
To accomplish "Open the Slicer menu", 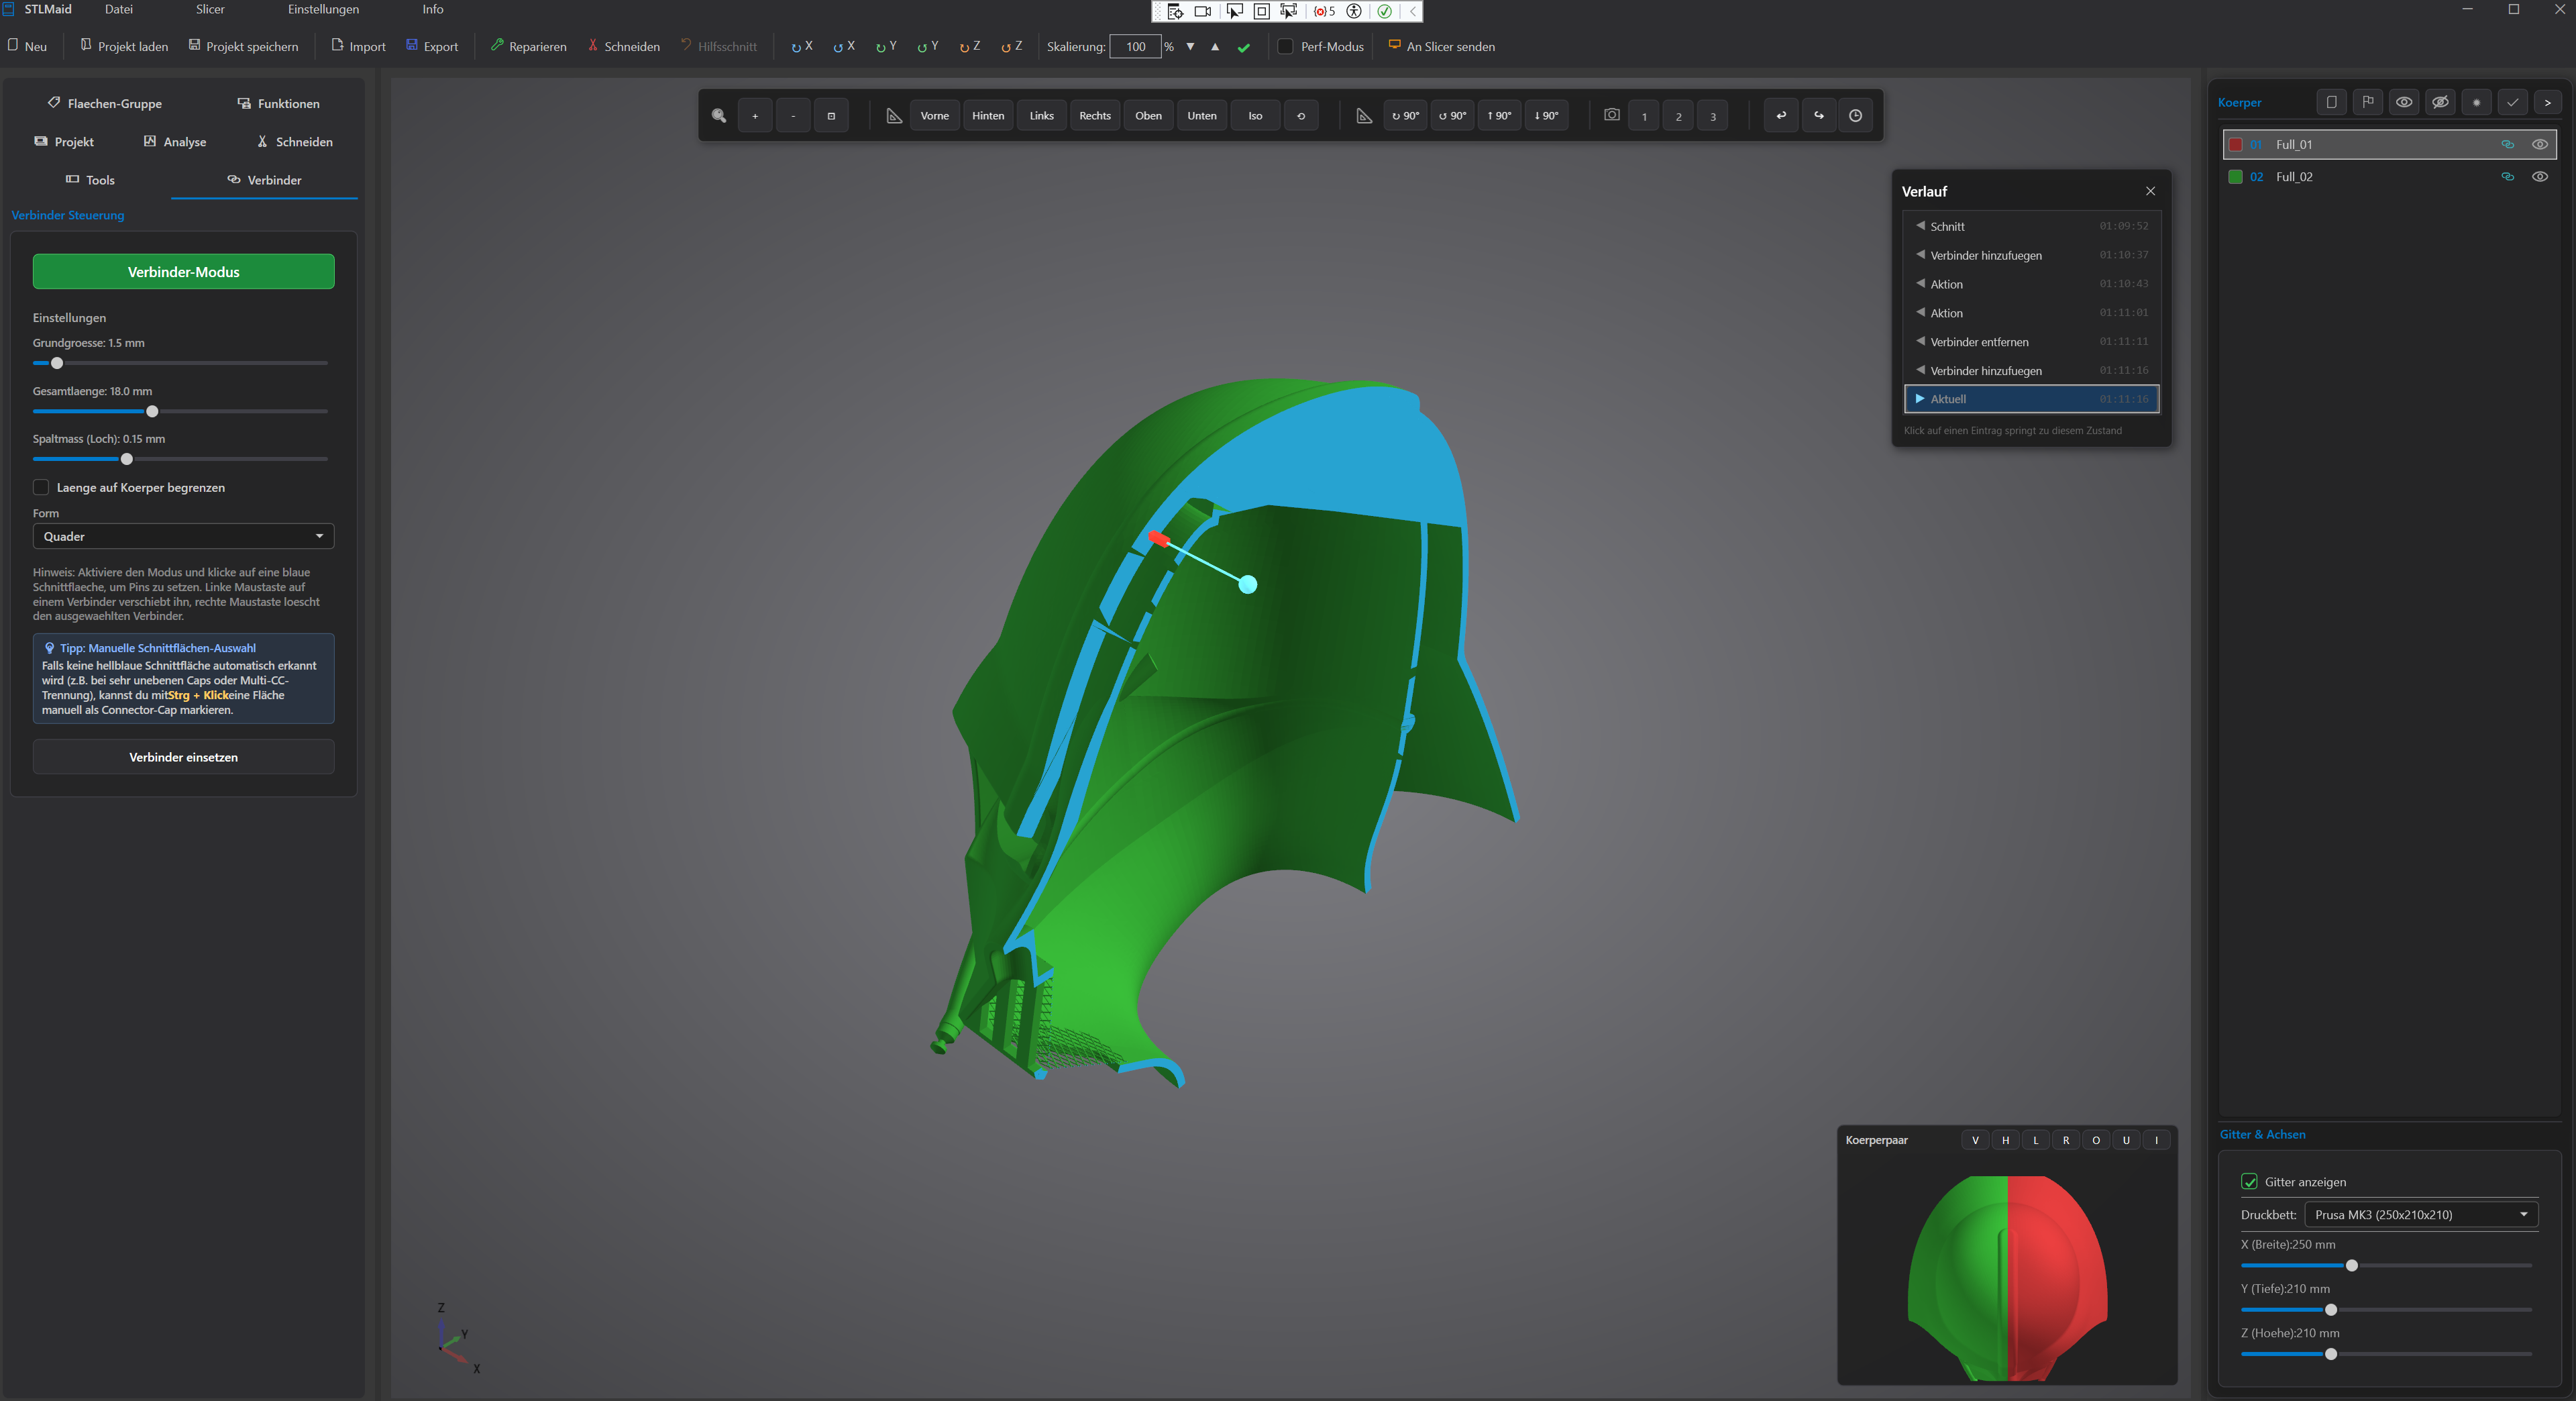I will tap(210, 10).
